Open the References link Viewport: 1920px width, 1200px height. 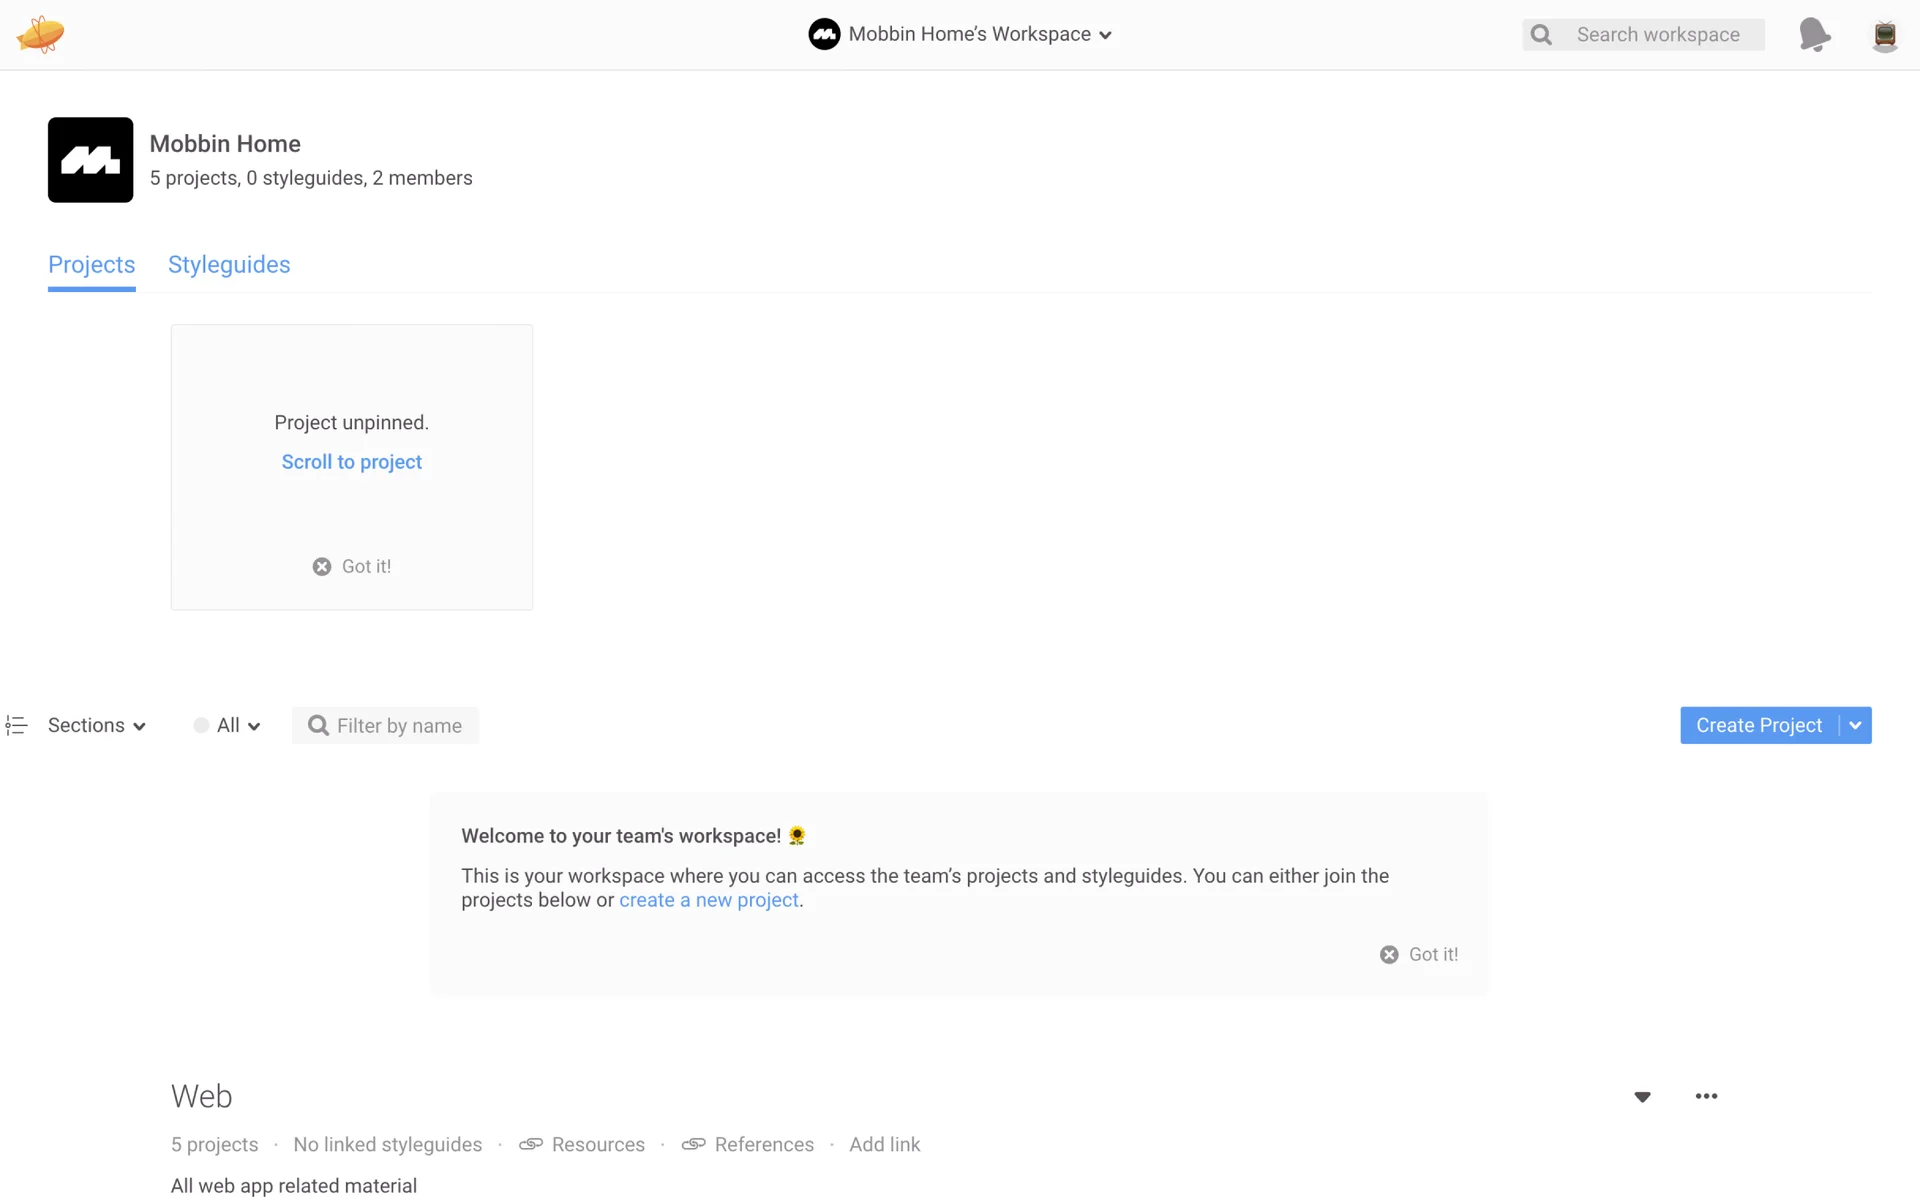[749, 1144]
